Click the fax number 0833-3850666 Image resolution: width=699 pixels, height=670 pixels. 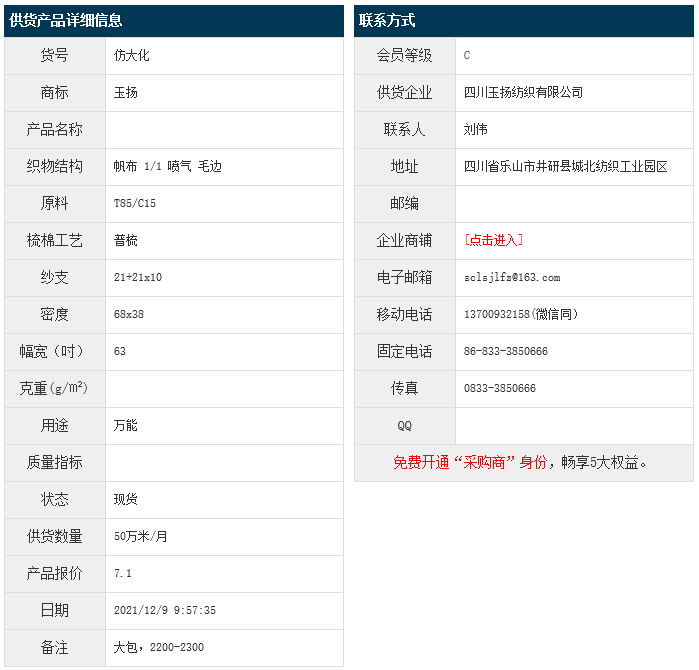pos(500,388)
